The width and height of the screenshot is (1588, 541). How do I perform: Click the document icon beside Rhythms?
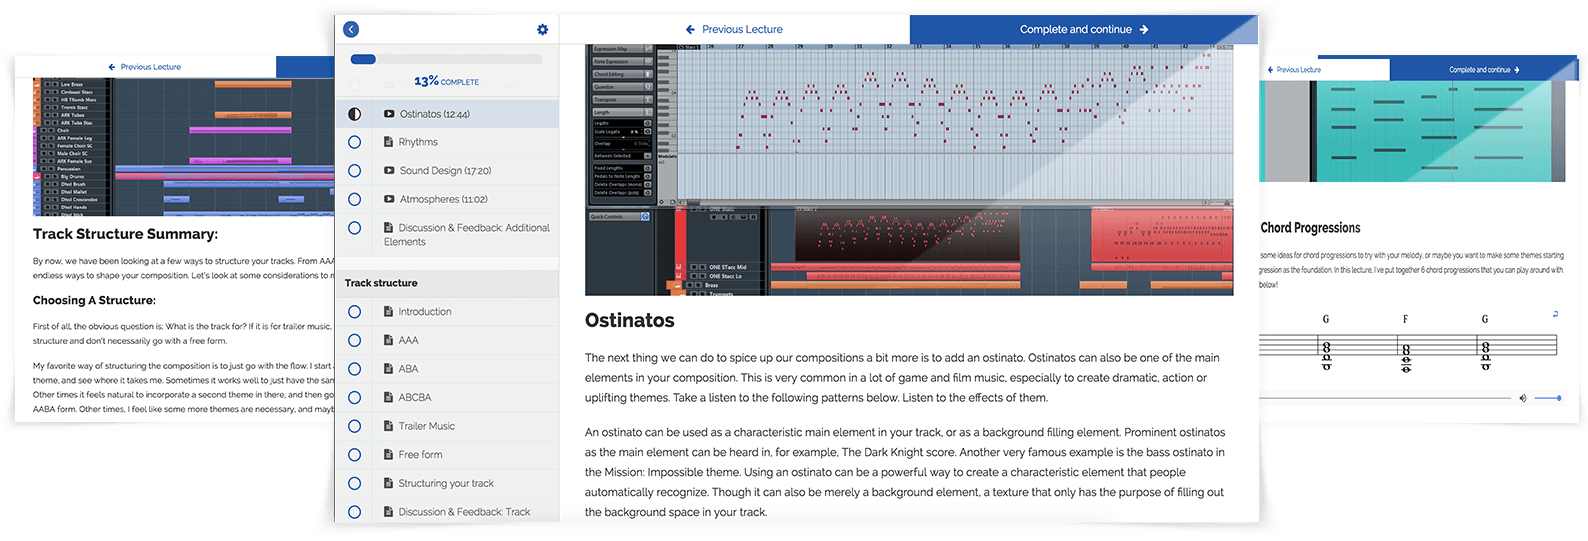[389, 142]
